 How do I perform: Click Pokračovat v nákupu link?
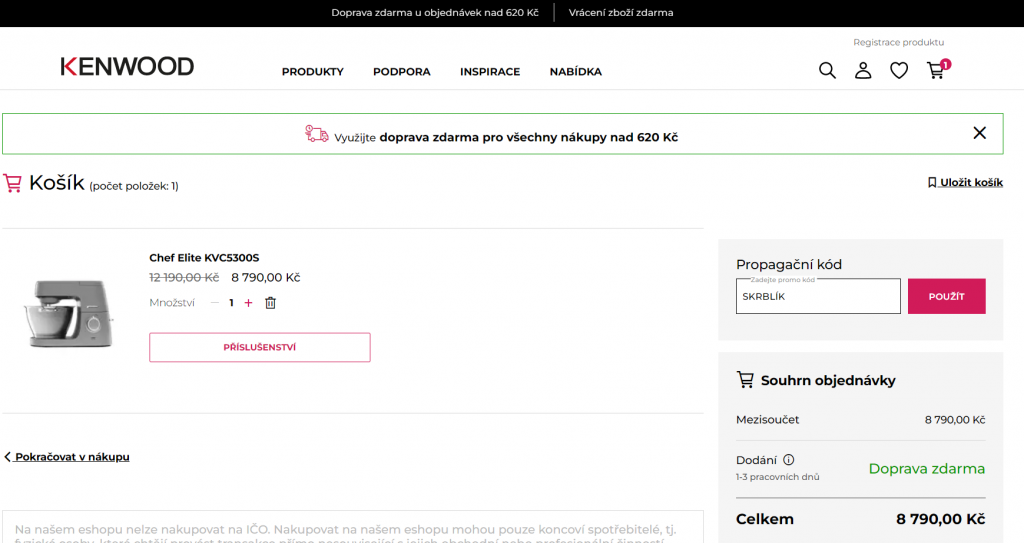click(67, 457)
